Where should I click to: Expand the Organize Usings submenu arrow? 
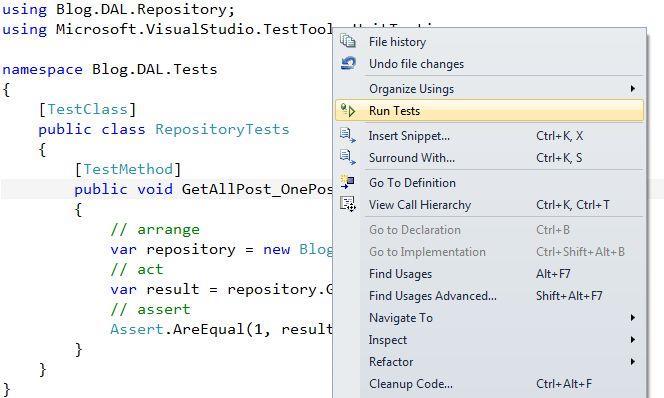[632, 88]
